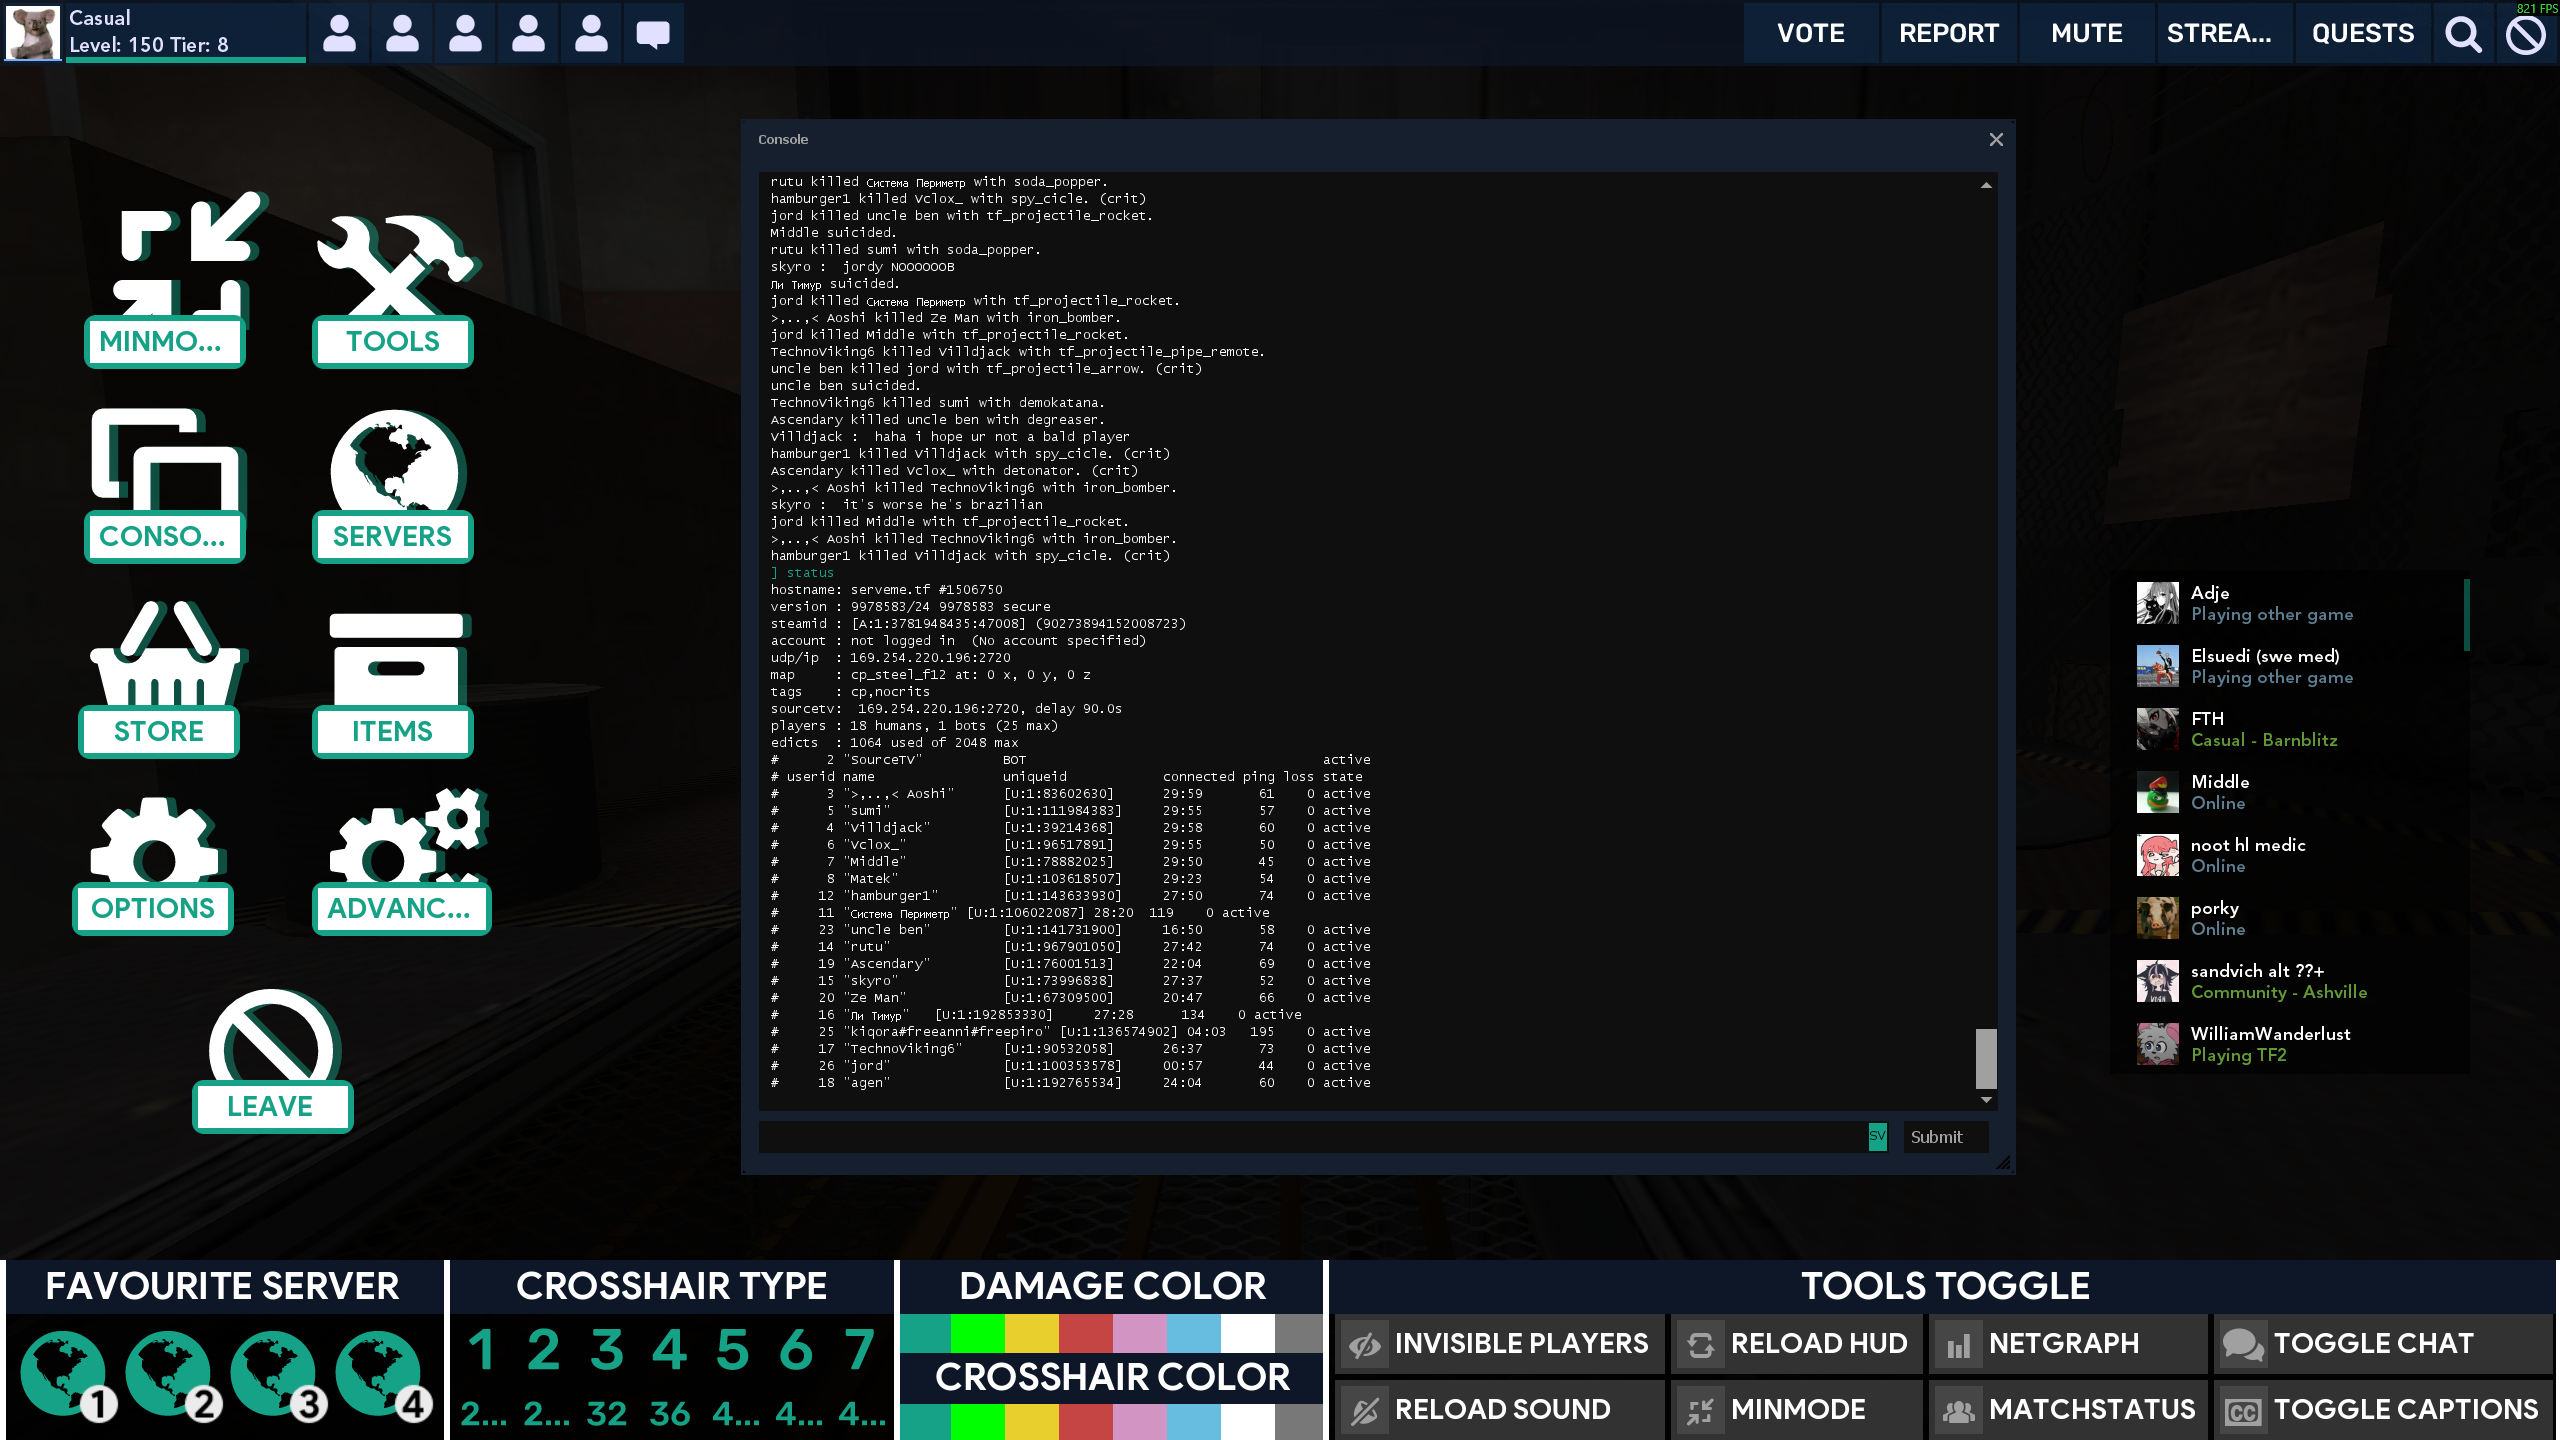
Task: Open the Vote menu
Action: tap(1810, 34)
